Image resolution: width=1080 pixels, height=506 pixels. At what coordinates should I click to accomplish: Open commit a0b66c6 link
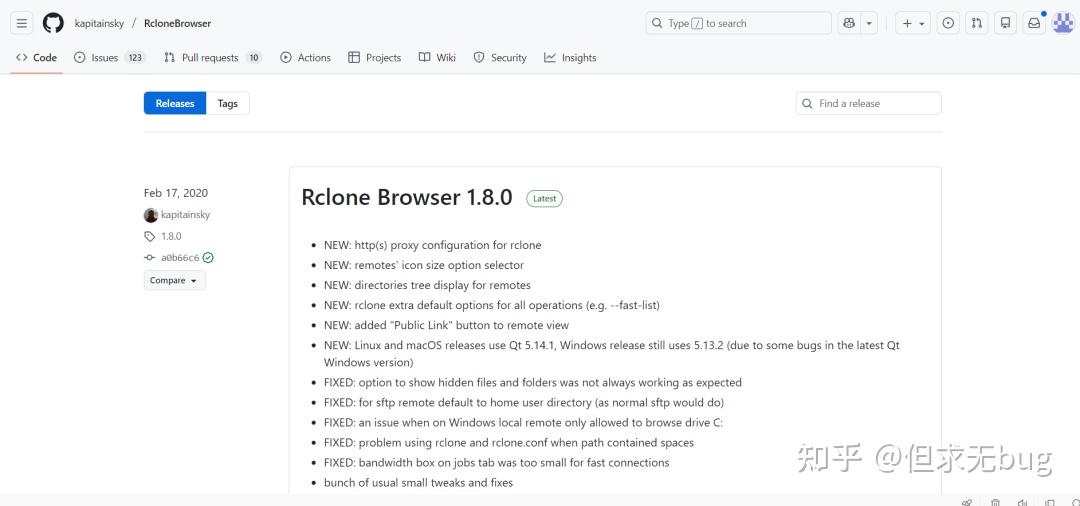tap(180, 257)
